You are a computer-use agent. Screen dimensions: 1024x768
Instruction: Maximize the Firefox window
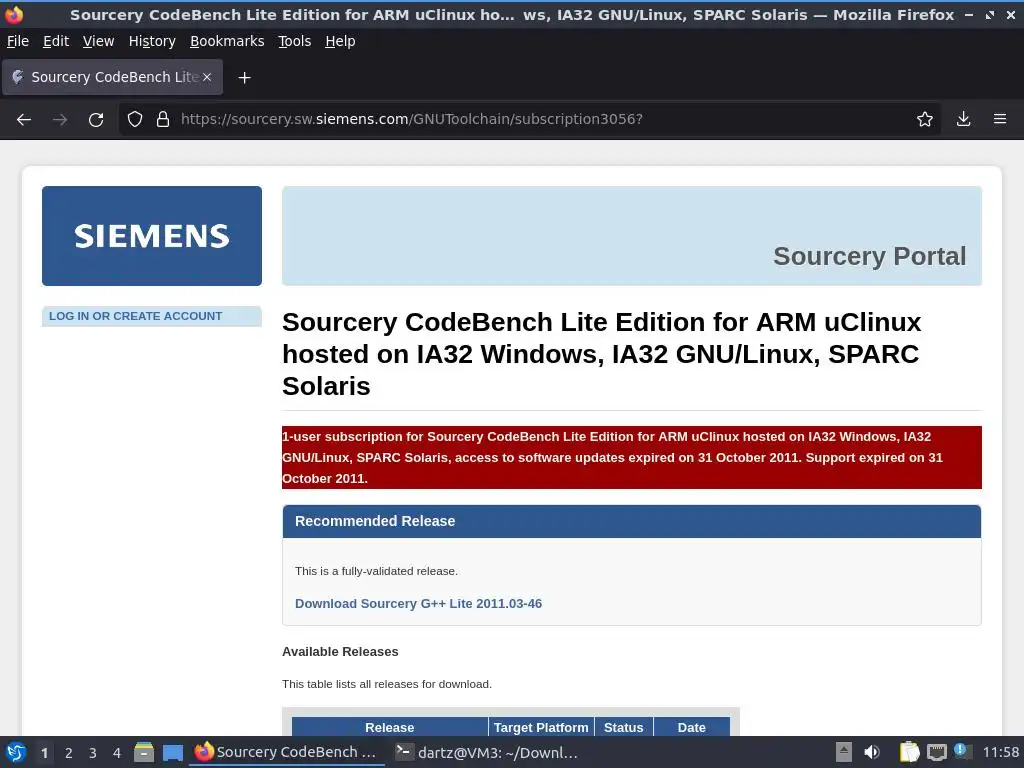(990, 14)
